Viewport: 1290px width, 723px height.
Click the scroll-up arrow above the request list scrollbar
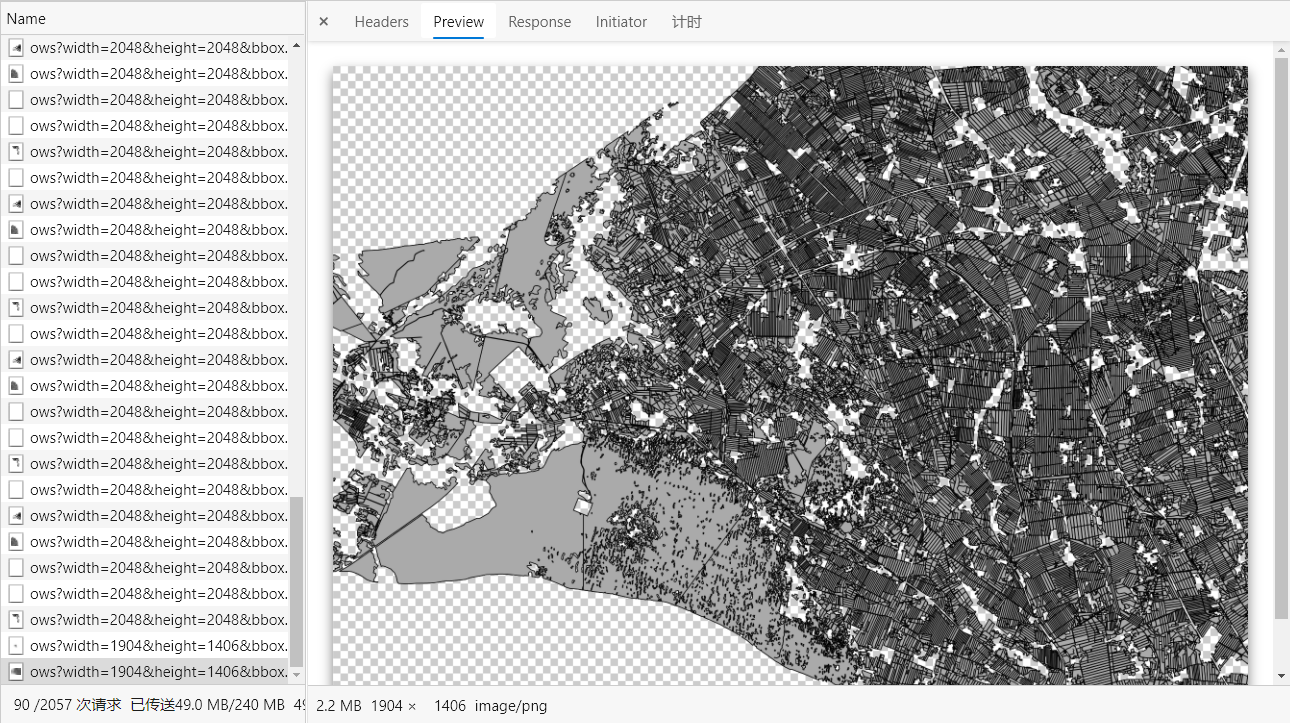pyautogui.click(x=296, y=46)
